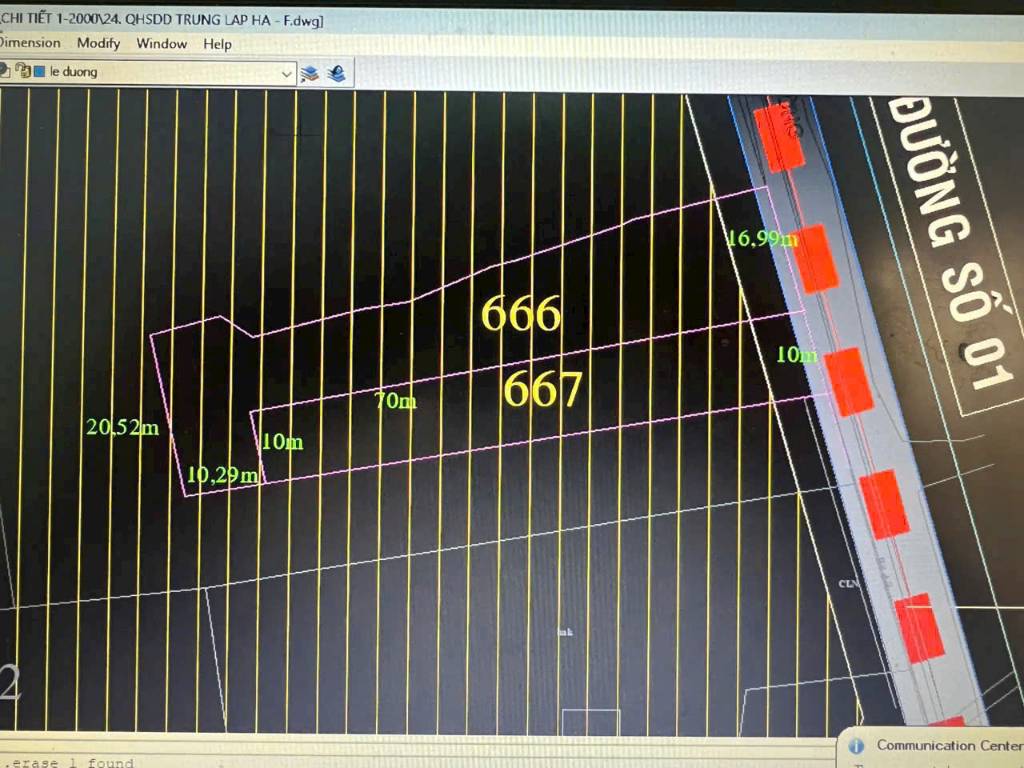Open the Modify menu
The height and width of the screenshot is (768, 1024).
98,43
